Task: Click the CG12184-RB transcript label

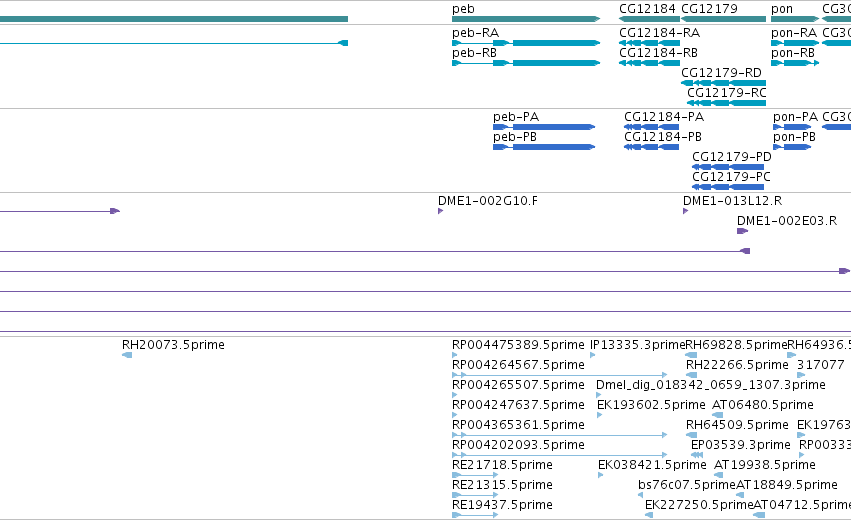Action: 658,53
